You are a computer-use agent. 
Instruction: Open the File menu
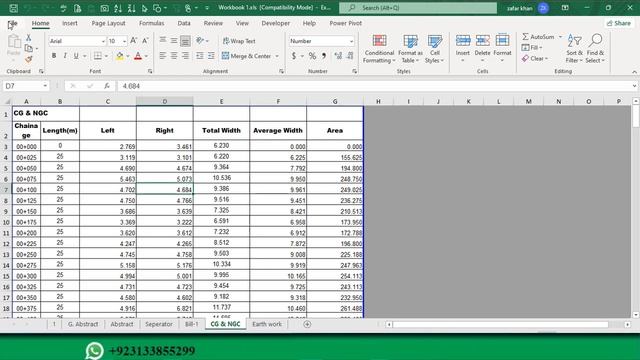pyautogui.click(x=12, y=23)
